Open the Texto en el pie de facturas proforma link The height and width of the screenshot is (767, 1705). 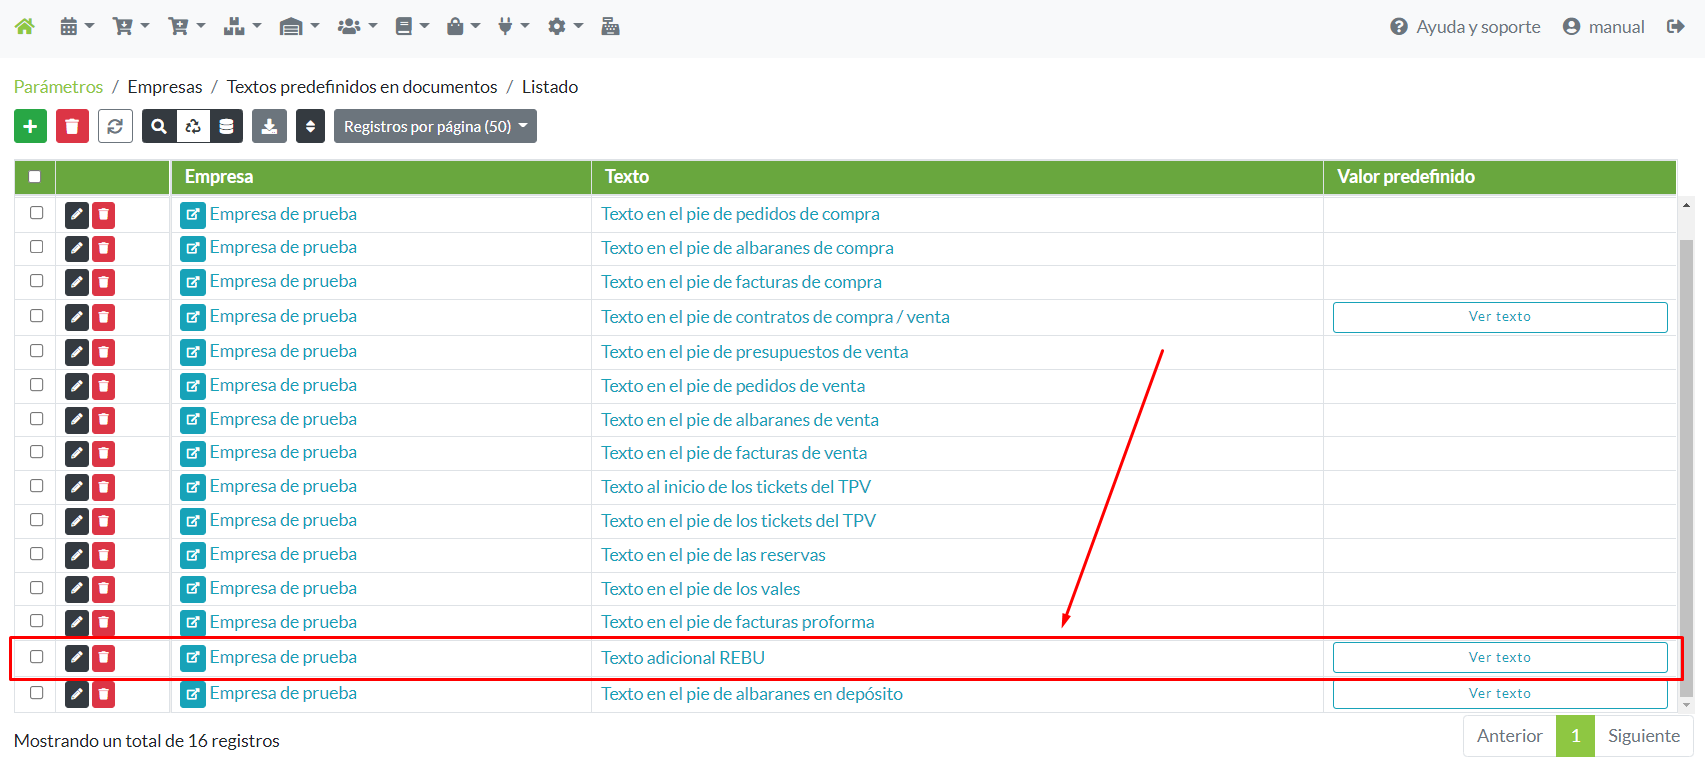pos(737,622)
